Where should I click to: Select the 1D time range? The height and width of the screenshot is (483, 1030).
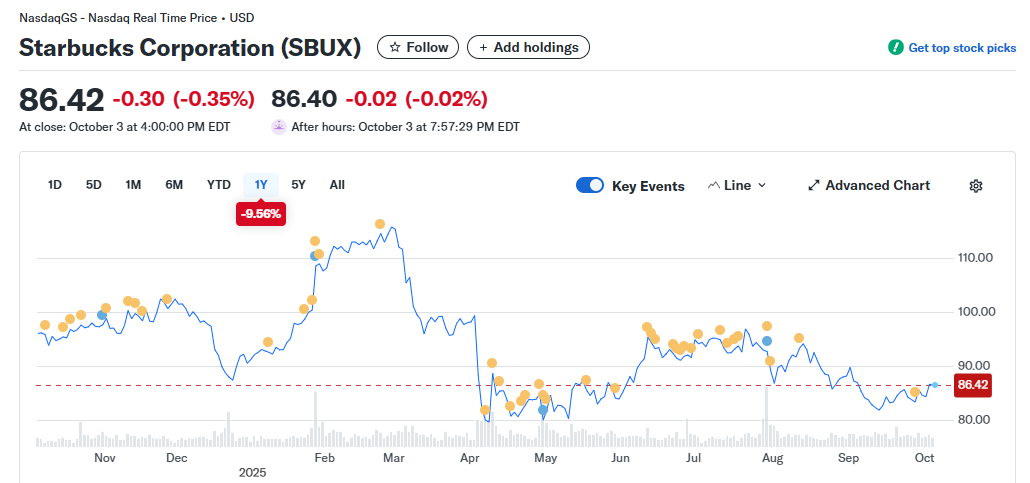(x=55, y=185)
